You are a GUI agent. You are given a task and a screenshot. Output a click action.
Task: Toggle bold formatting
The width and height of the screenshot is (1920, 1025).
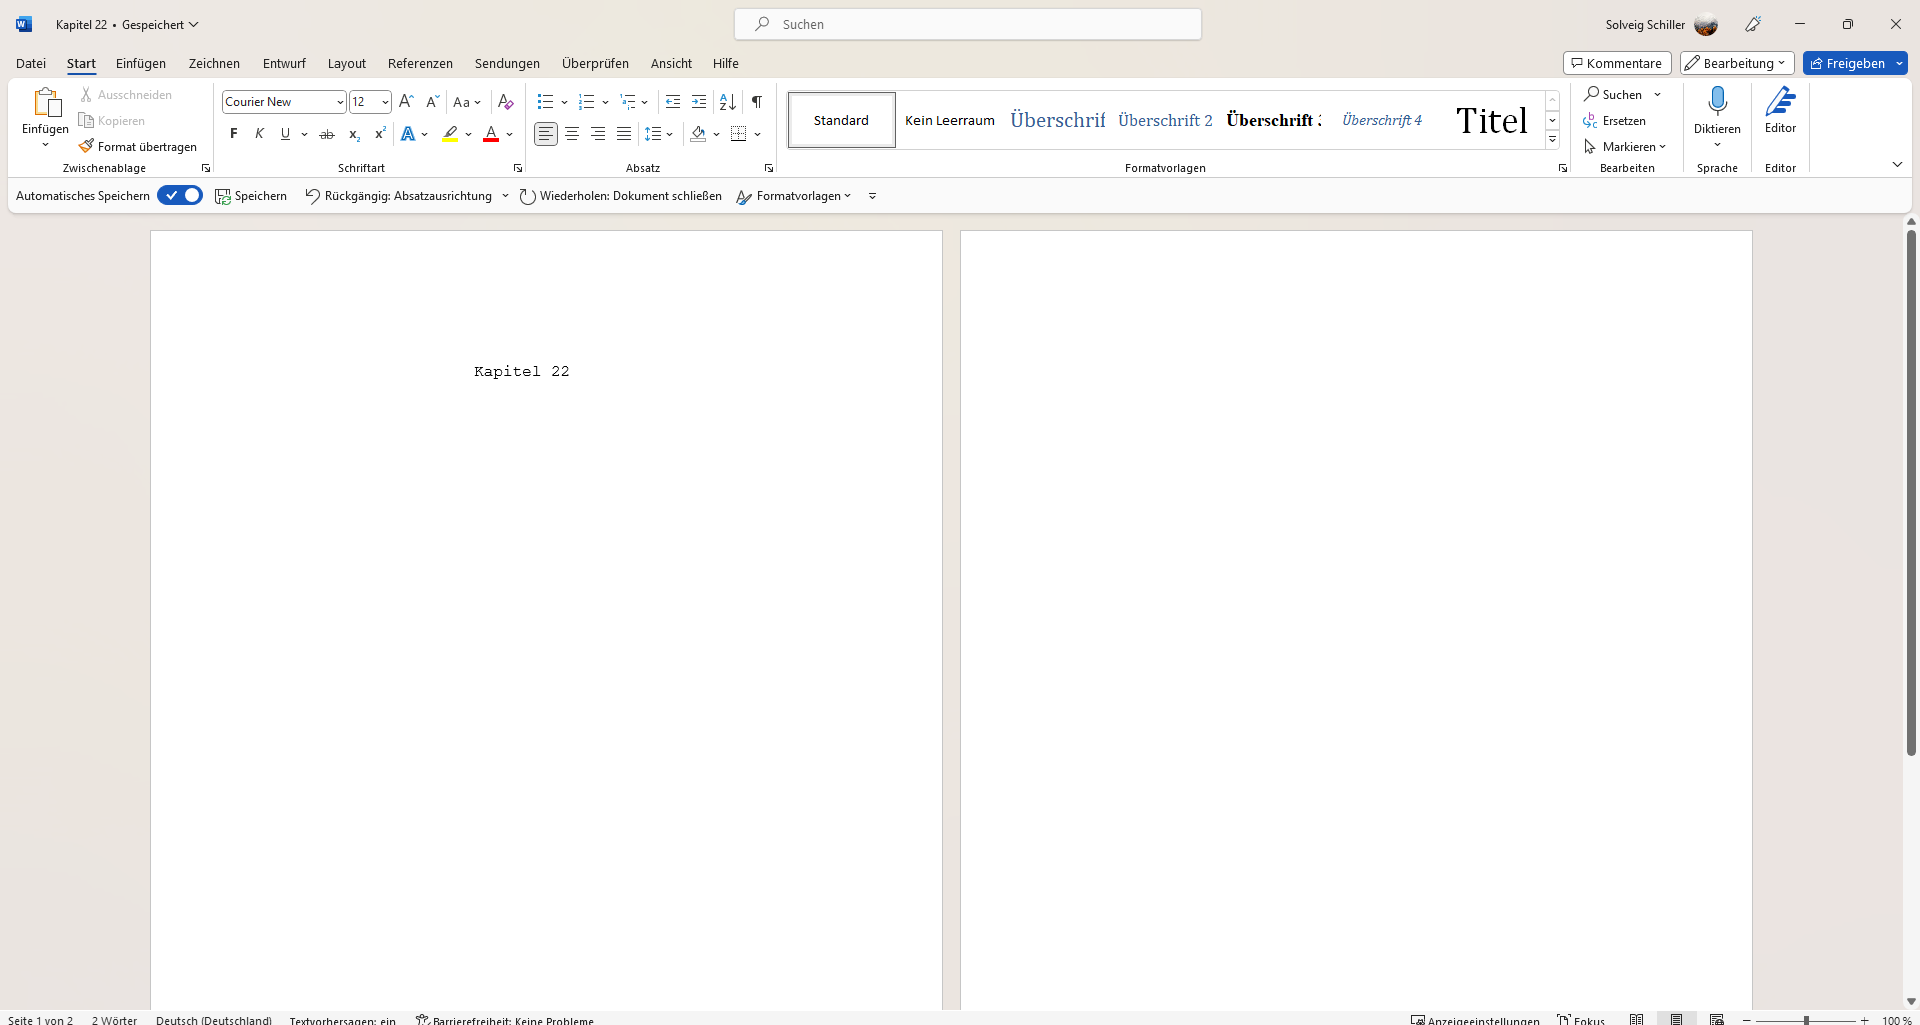[234, 134]
